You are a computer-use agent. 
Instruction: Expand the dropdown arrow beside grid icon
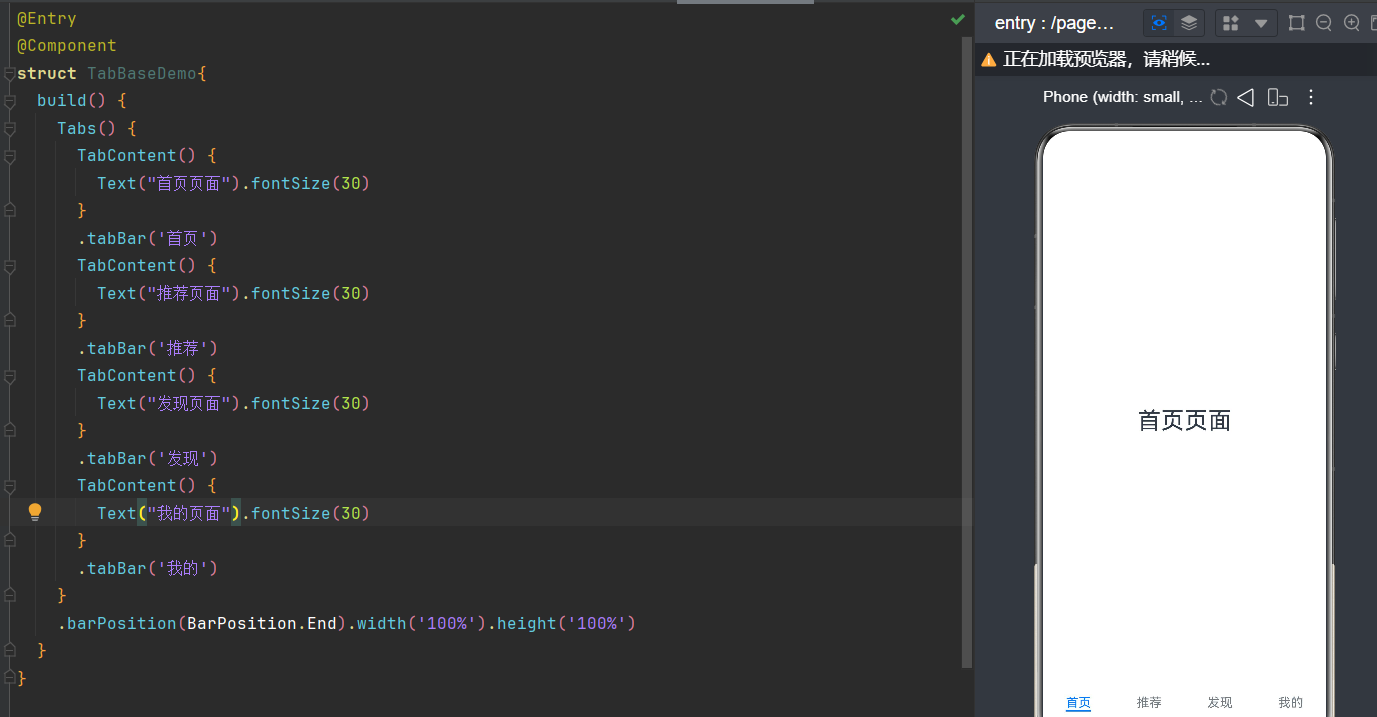click(x=1261, y=23)
